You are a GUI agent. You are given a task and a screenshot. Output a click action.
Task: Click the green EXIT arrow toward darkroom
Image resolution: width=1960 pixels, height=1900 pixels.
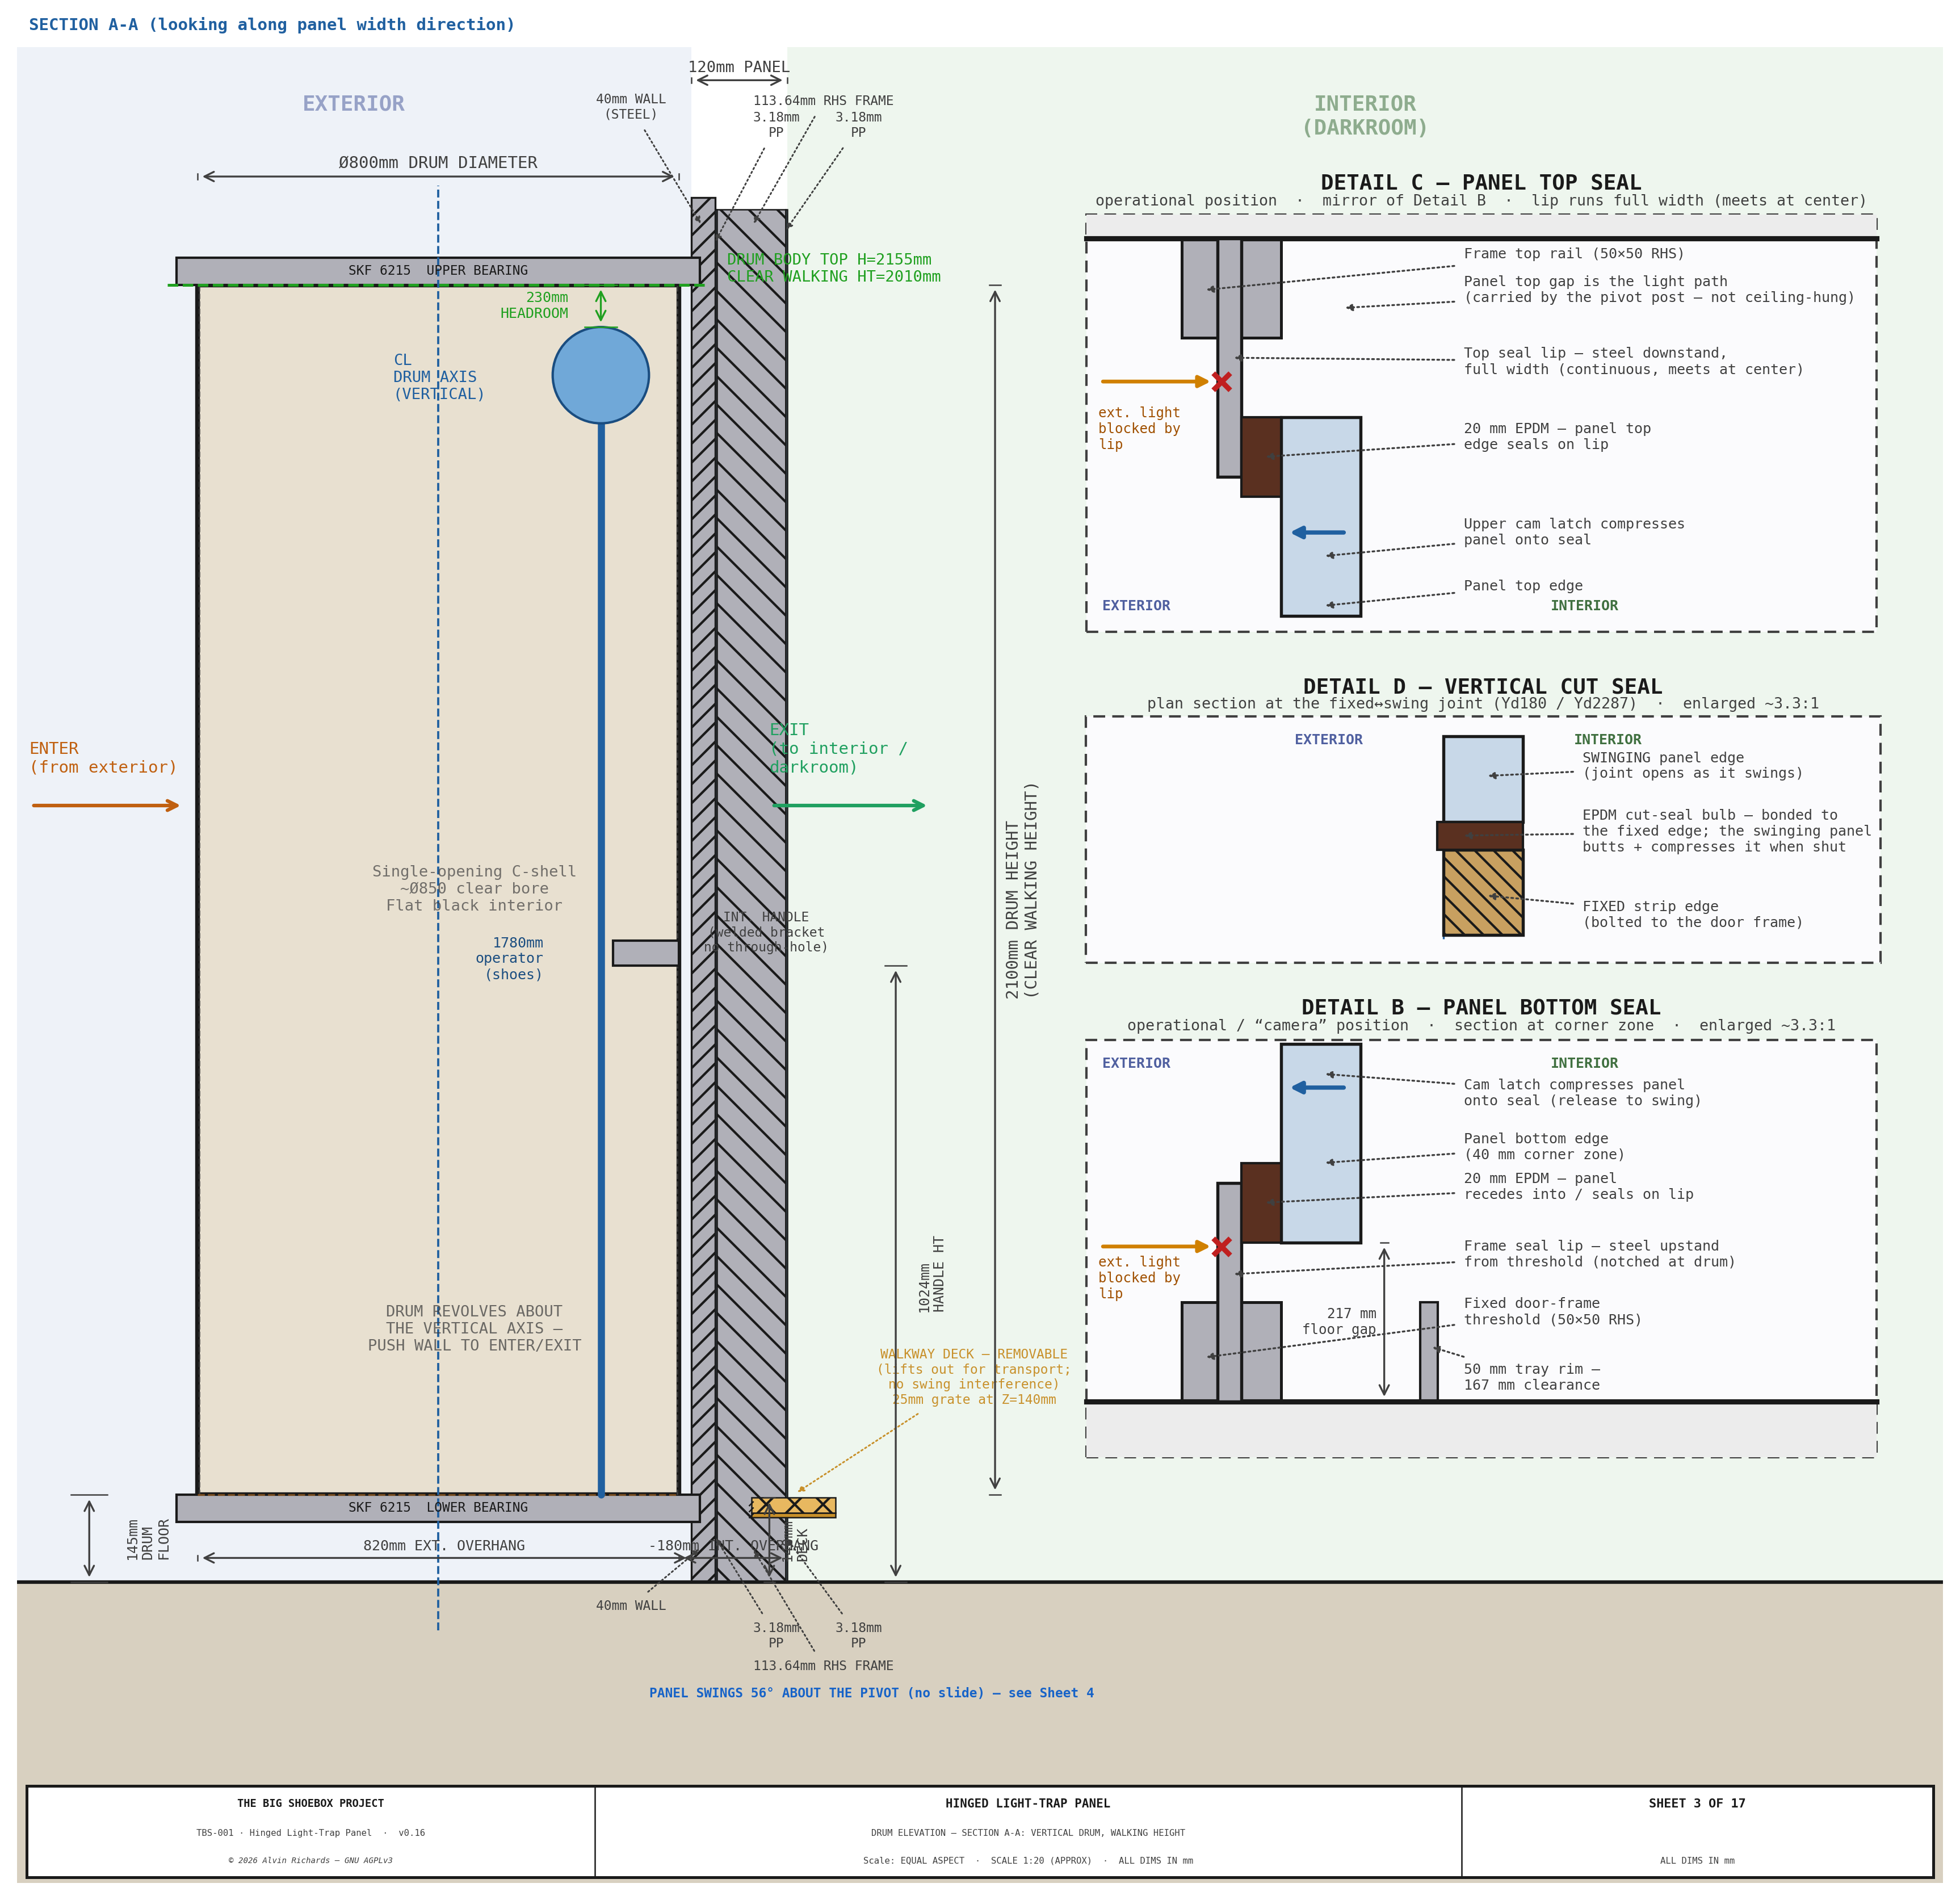coord(849,805)
